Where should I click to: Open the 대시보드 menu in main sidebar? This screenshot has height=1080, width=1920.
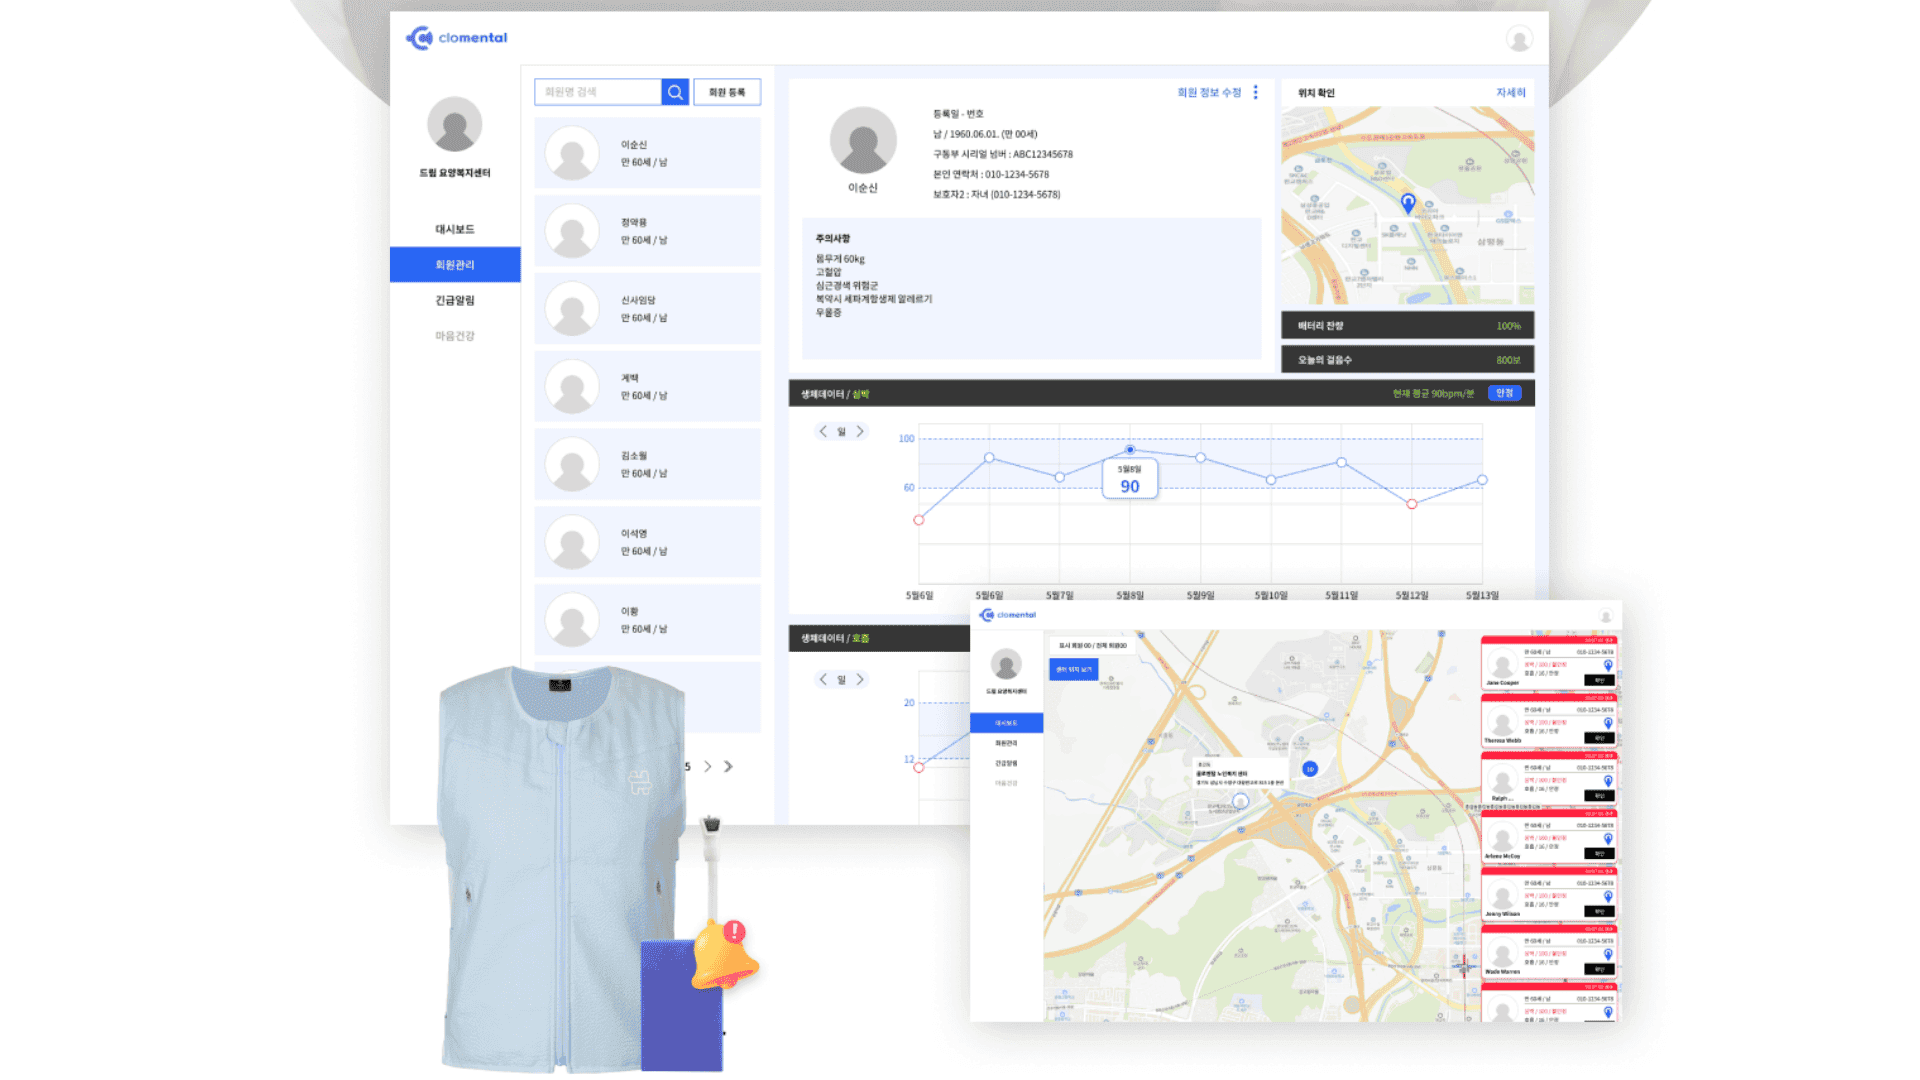[455, 229]
